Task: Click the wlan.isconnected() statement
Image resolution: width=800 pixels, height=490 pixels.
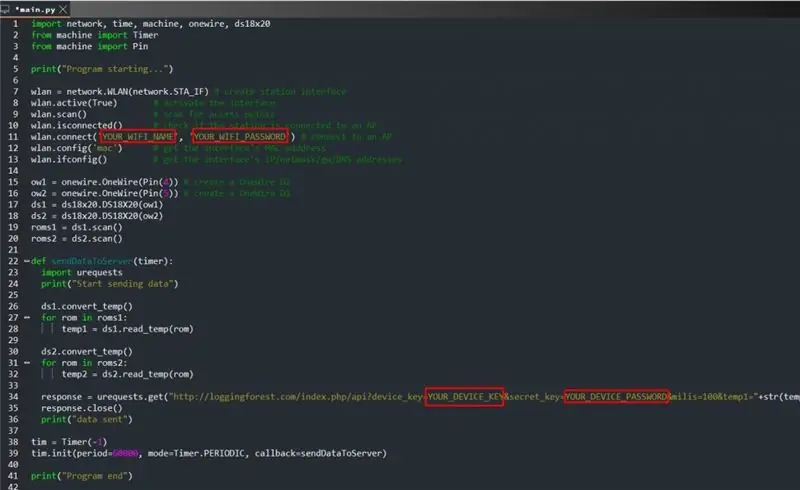Action: pyautogui.click(x=77, y=126)
